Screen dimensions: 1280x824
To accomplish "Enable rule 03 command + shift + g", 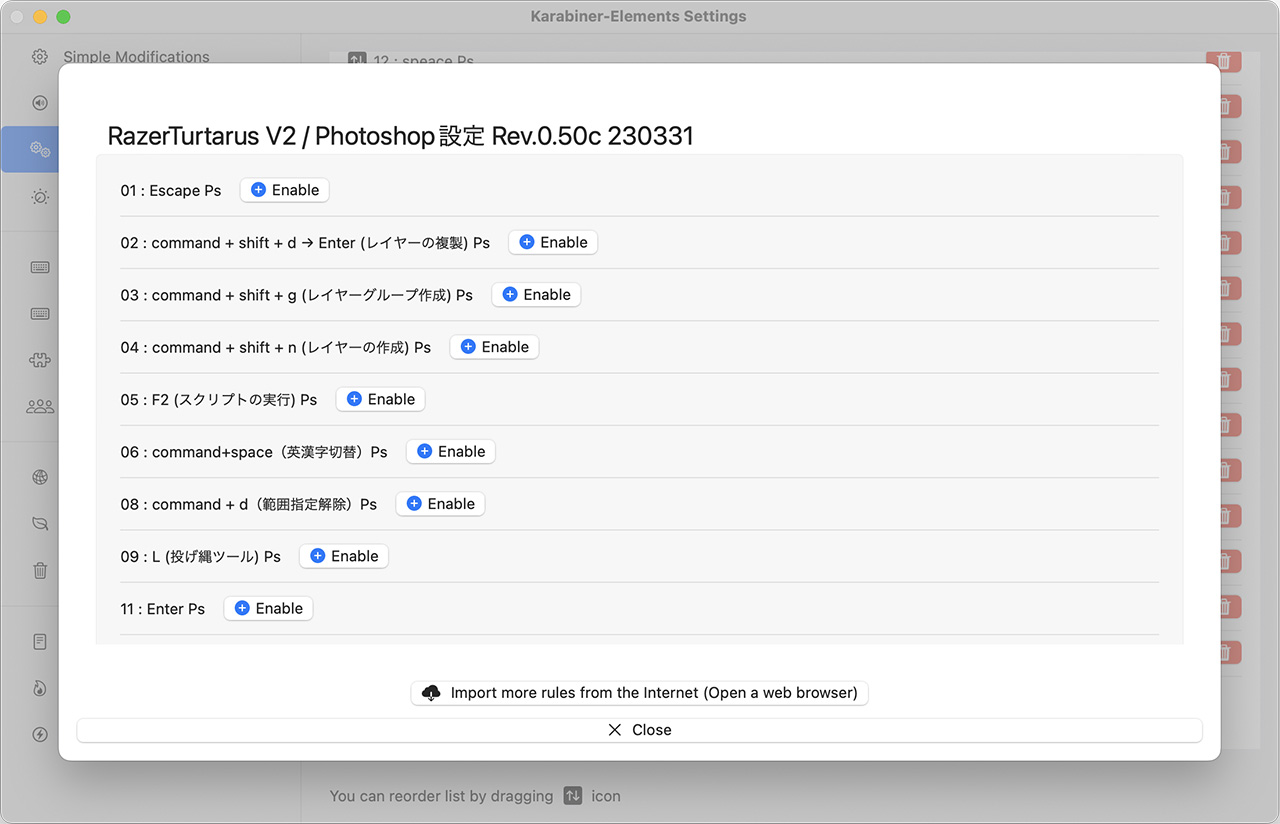I will [x=536, y=294].
